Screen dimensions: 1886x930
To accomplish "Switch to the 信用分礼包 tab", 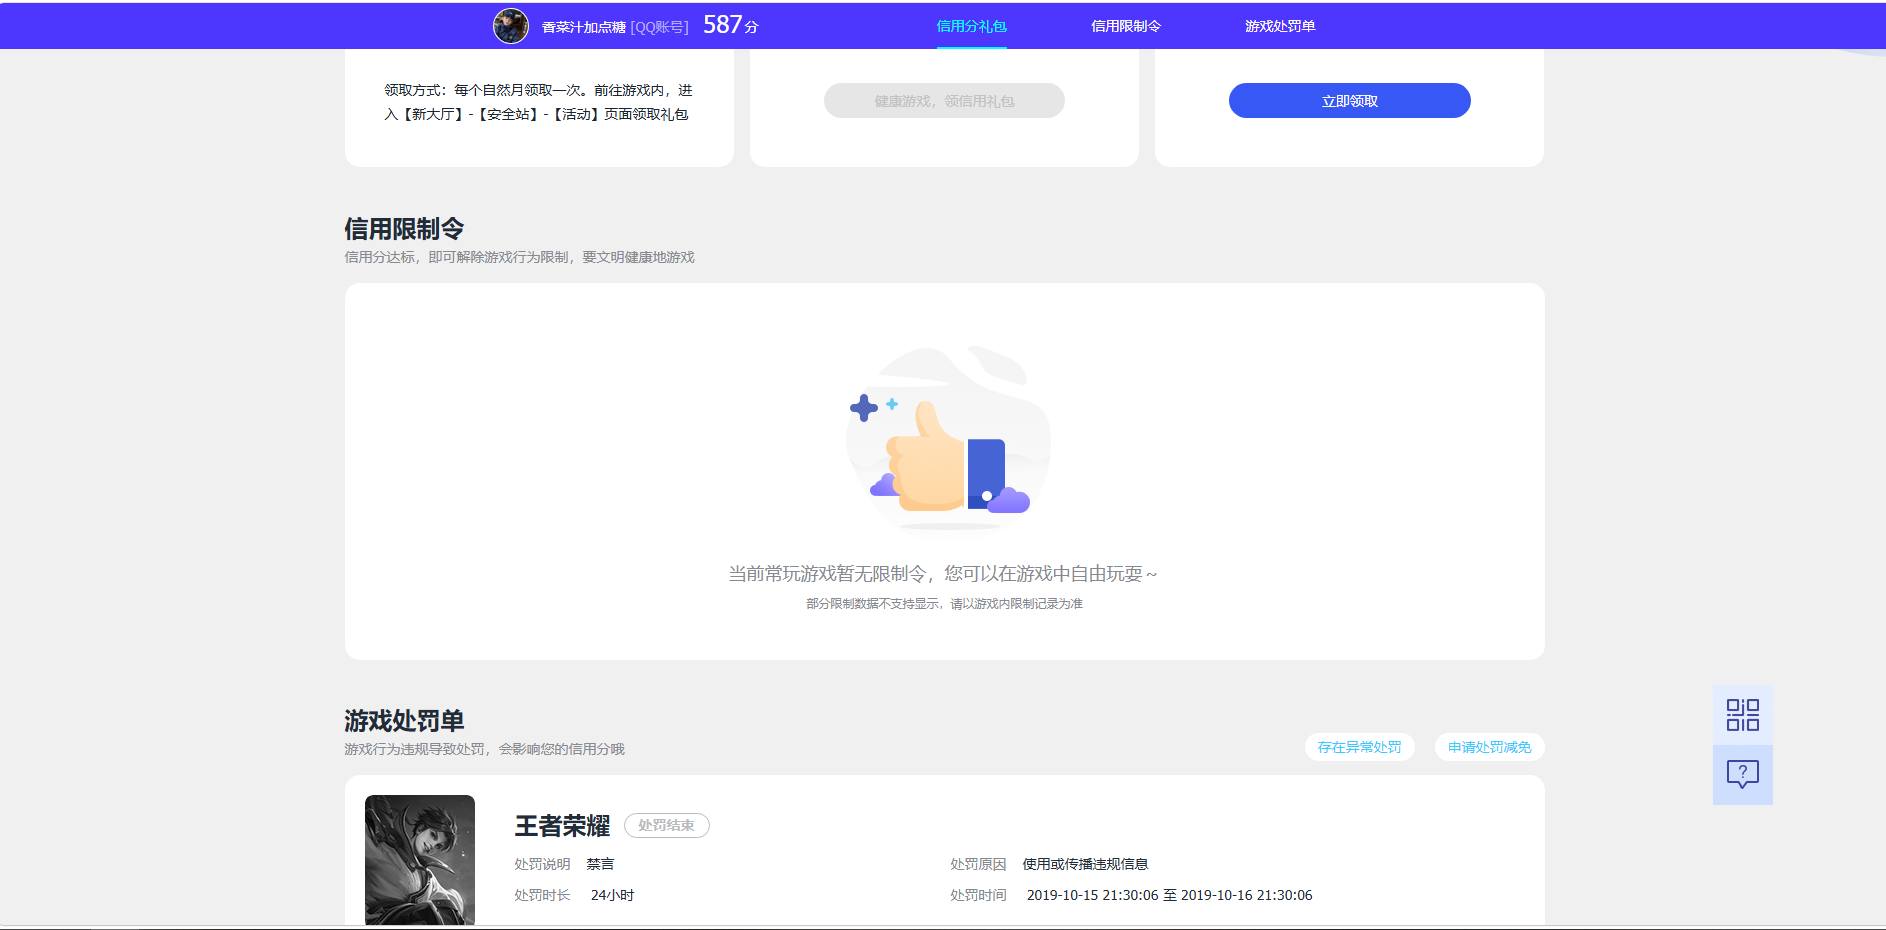I will click(971, 26).
